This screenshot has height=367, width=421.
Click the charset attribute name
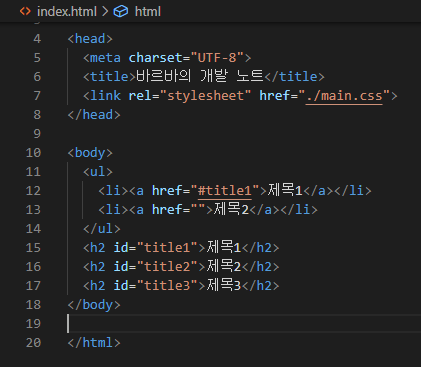pyautogui.click(x=155, y=58)
